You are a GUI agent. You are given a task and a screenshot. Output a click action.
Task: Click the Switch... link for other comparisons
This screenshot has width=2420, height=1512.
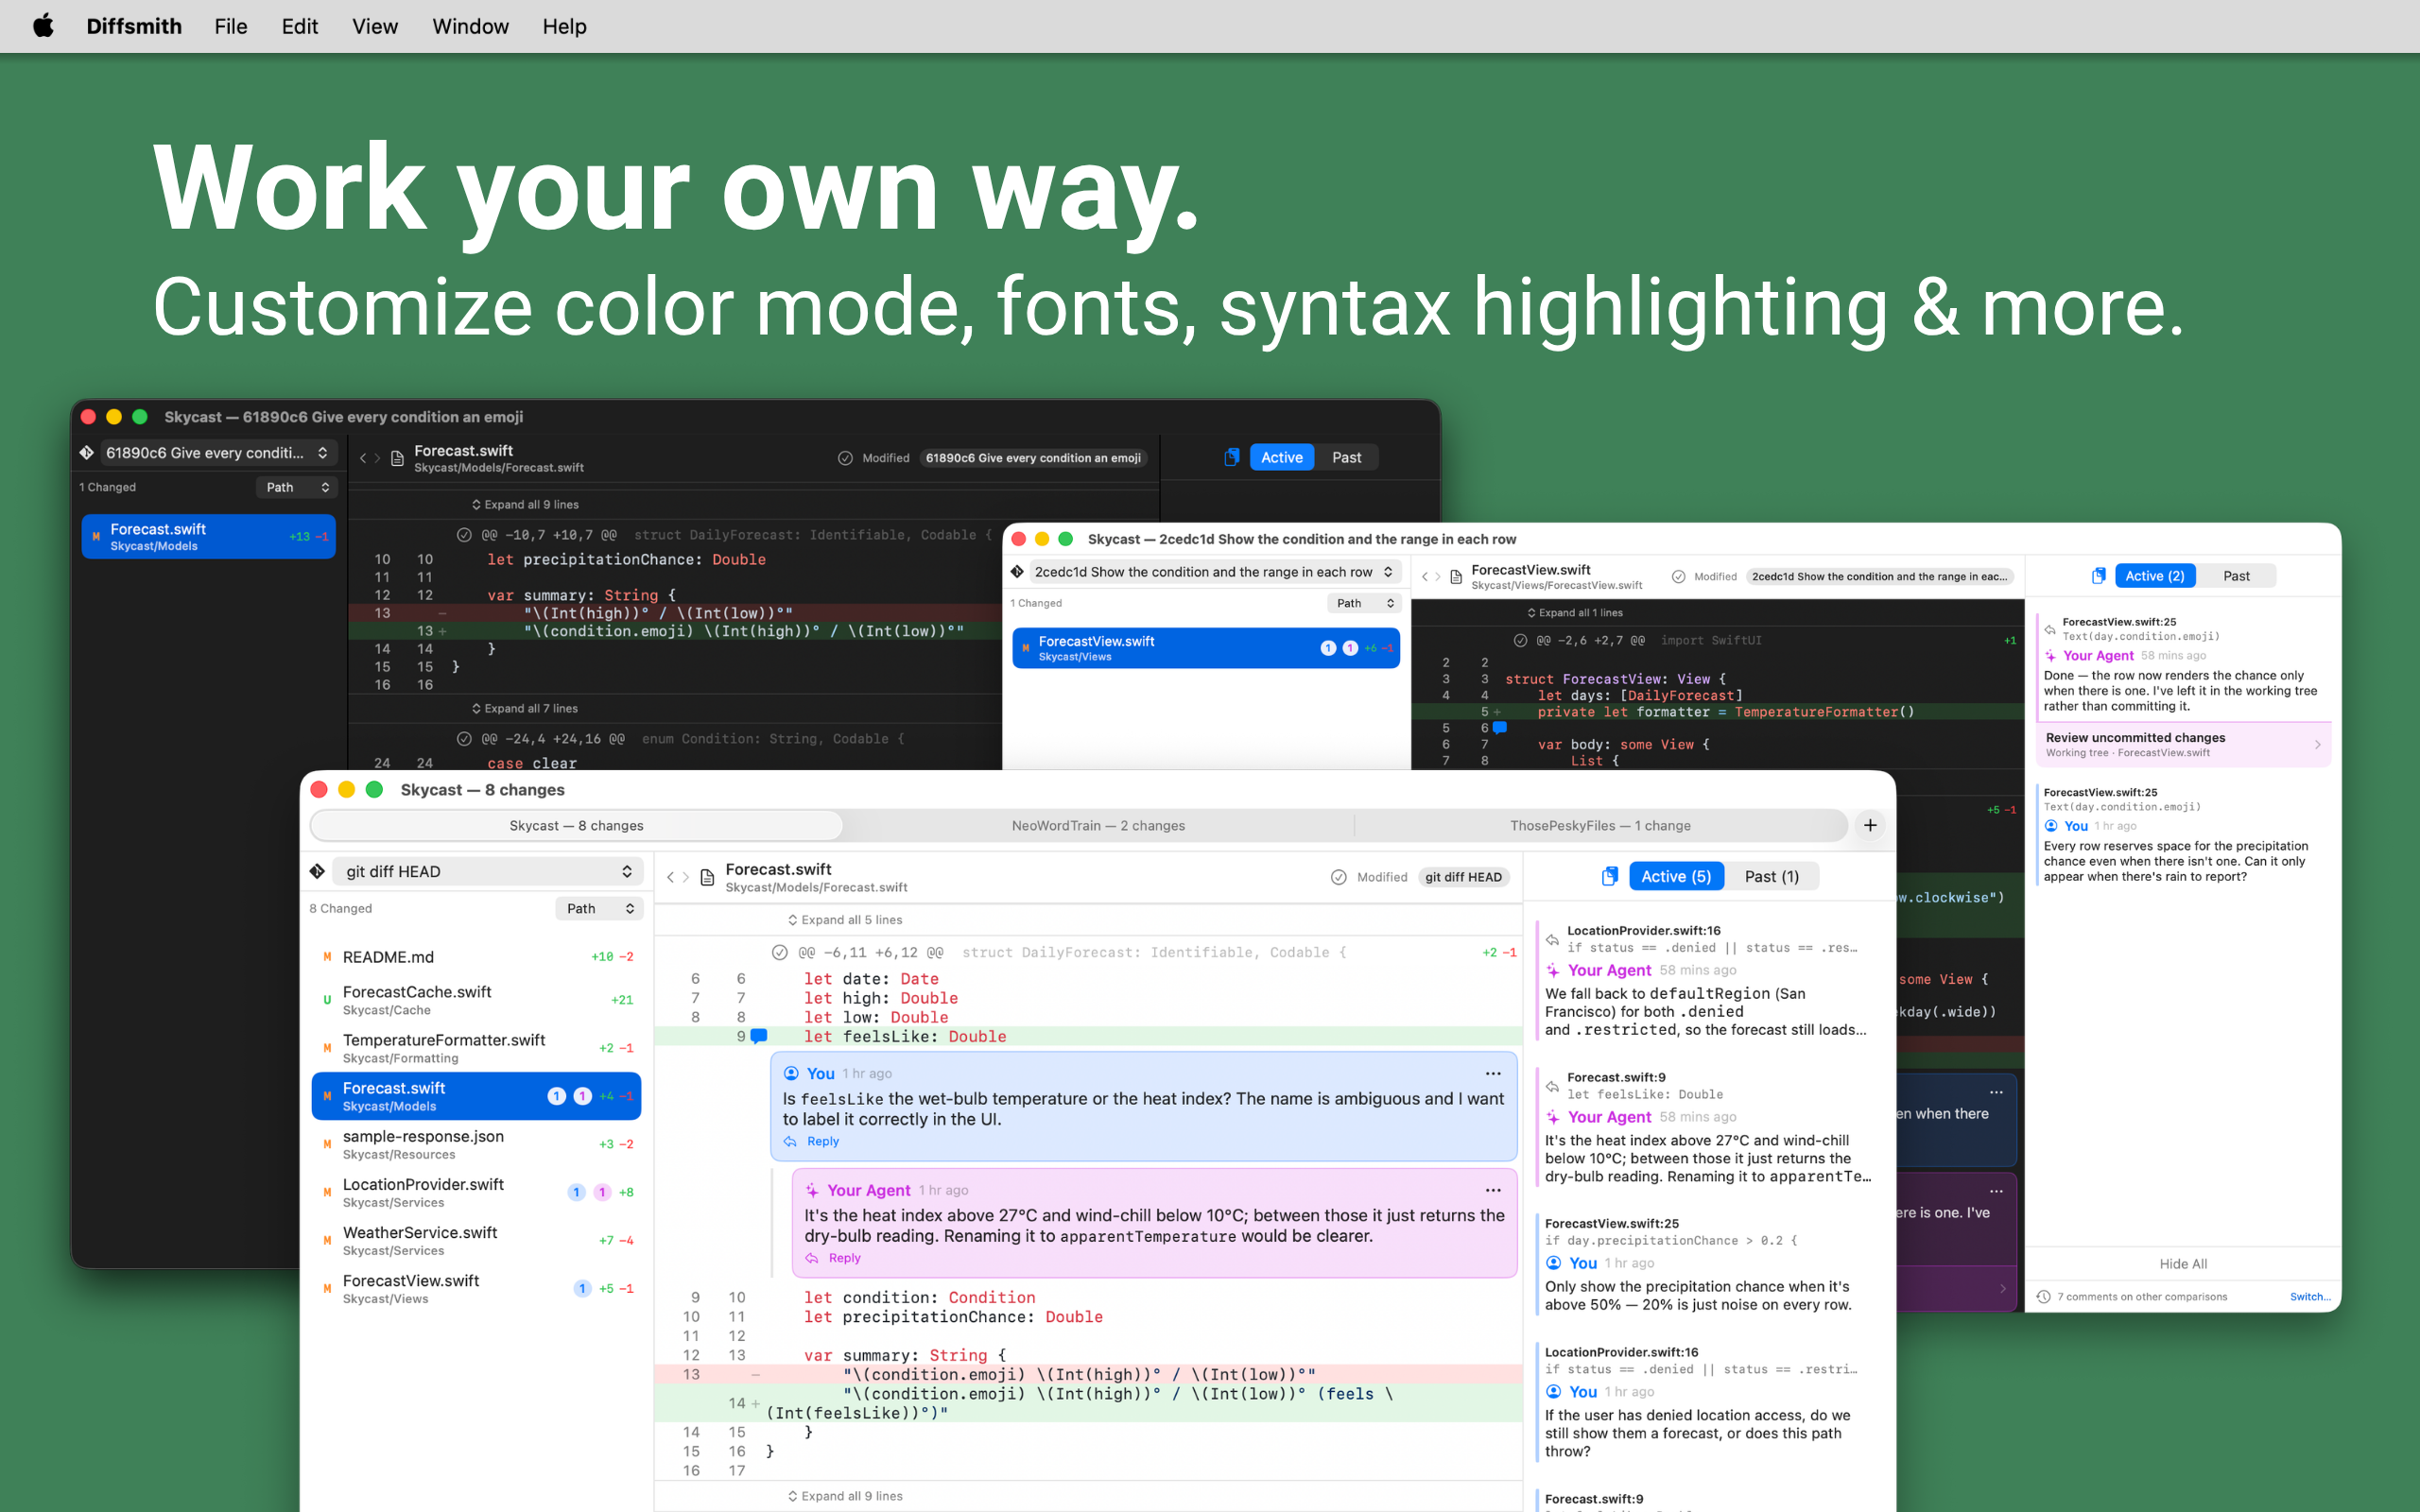pyautogui.click(x=2310, y=1296)
